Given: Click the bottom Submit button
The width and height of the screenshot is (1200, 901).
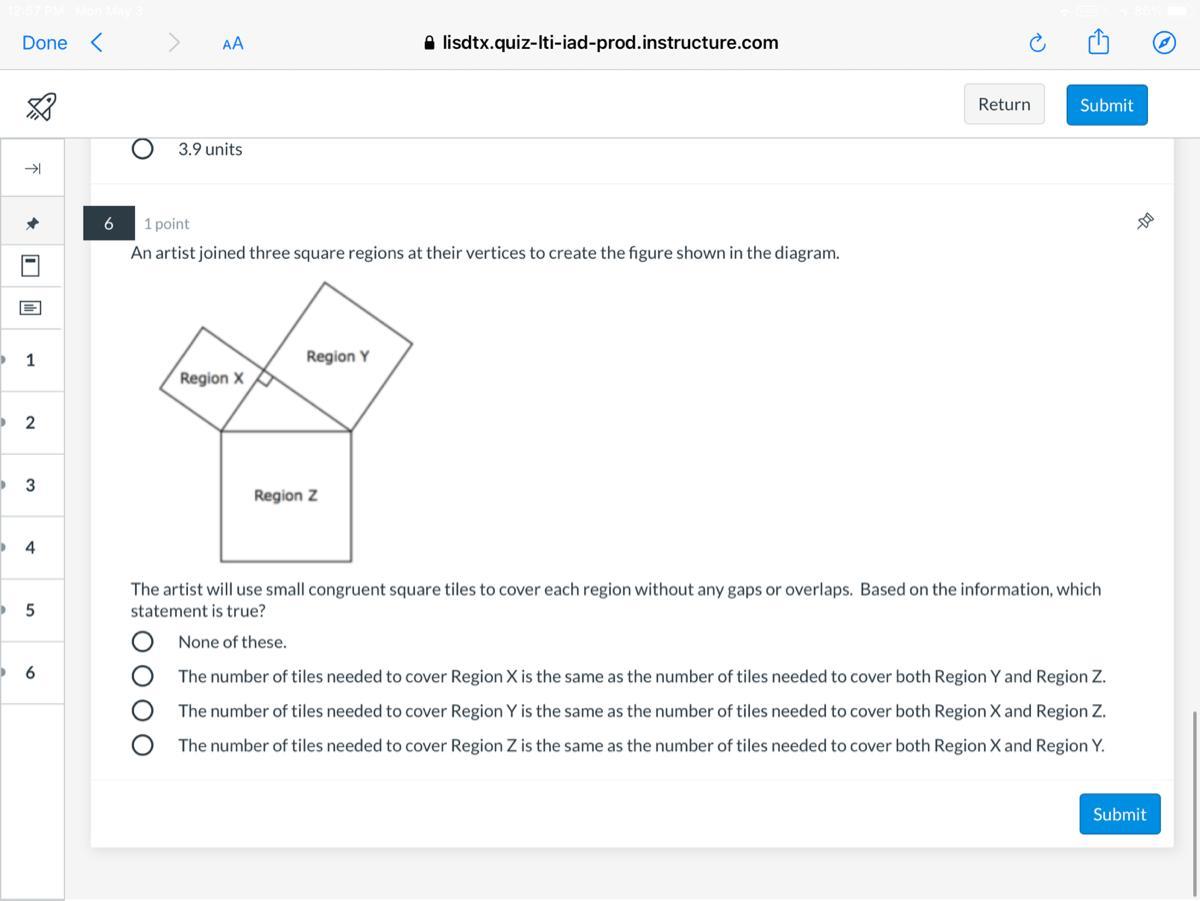Looking at the screenshot, I should tap(1119, 814).
